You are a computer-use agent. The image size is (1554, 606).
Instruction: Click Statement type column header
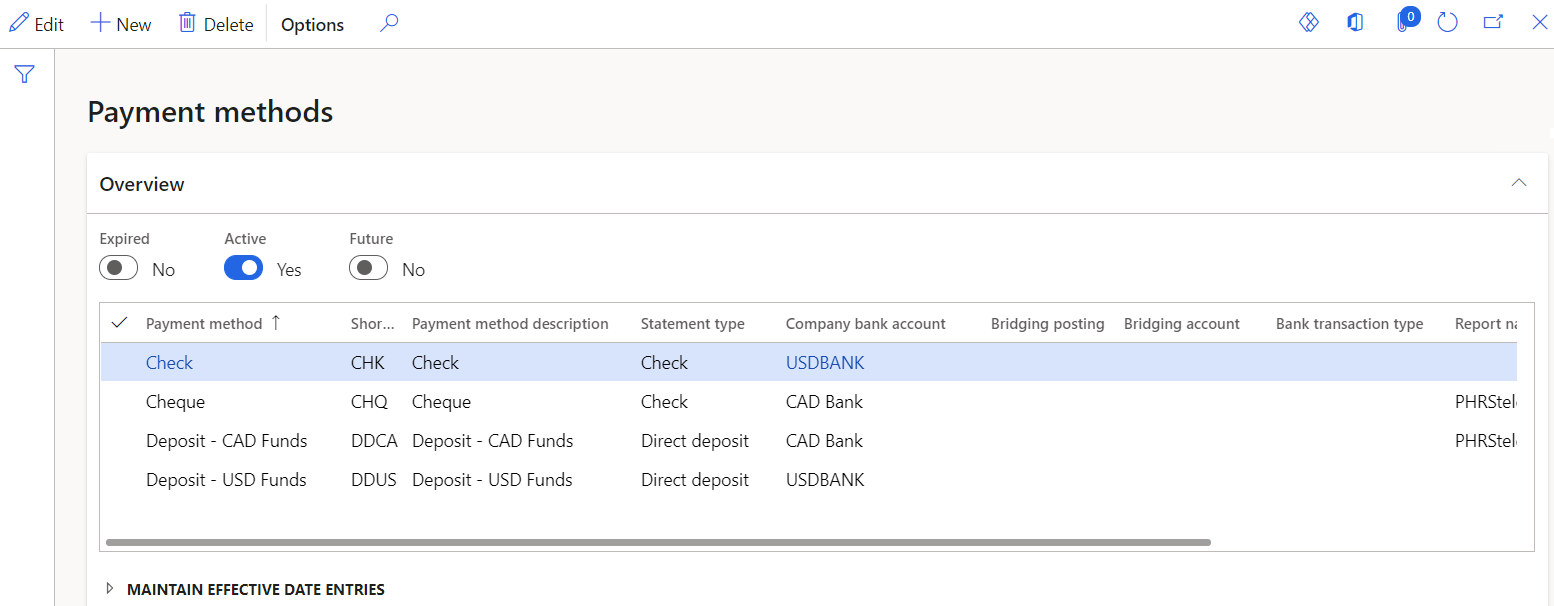click(x=693, y=324)
